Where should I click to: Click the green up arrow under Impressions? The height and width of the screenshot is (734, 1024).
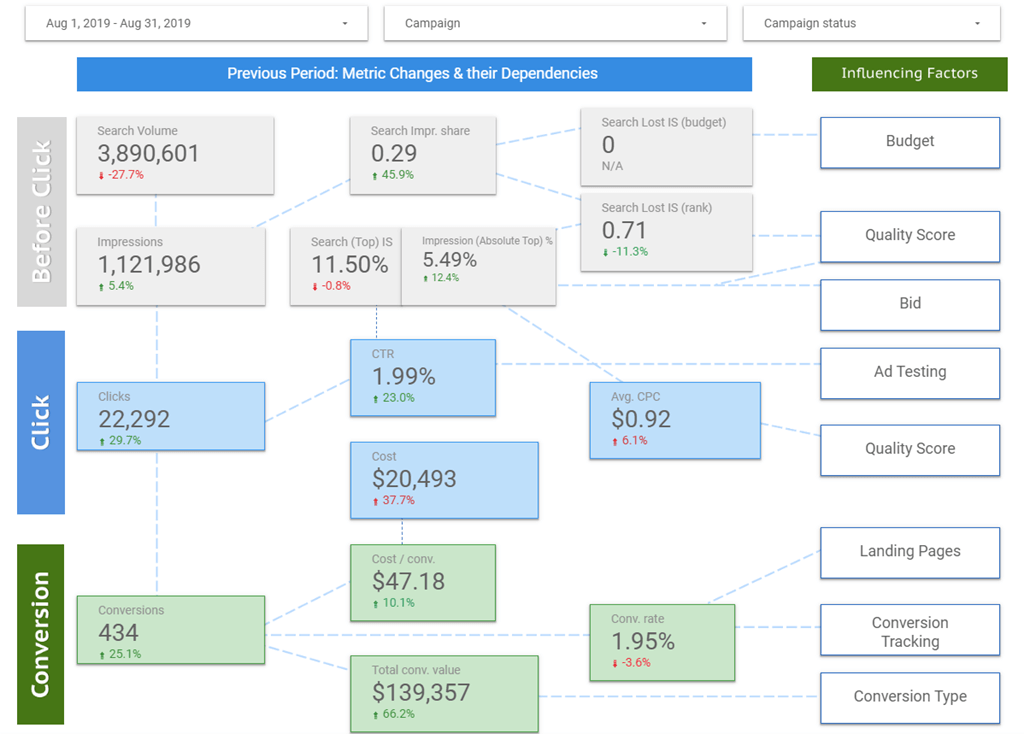pos(101,286)
